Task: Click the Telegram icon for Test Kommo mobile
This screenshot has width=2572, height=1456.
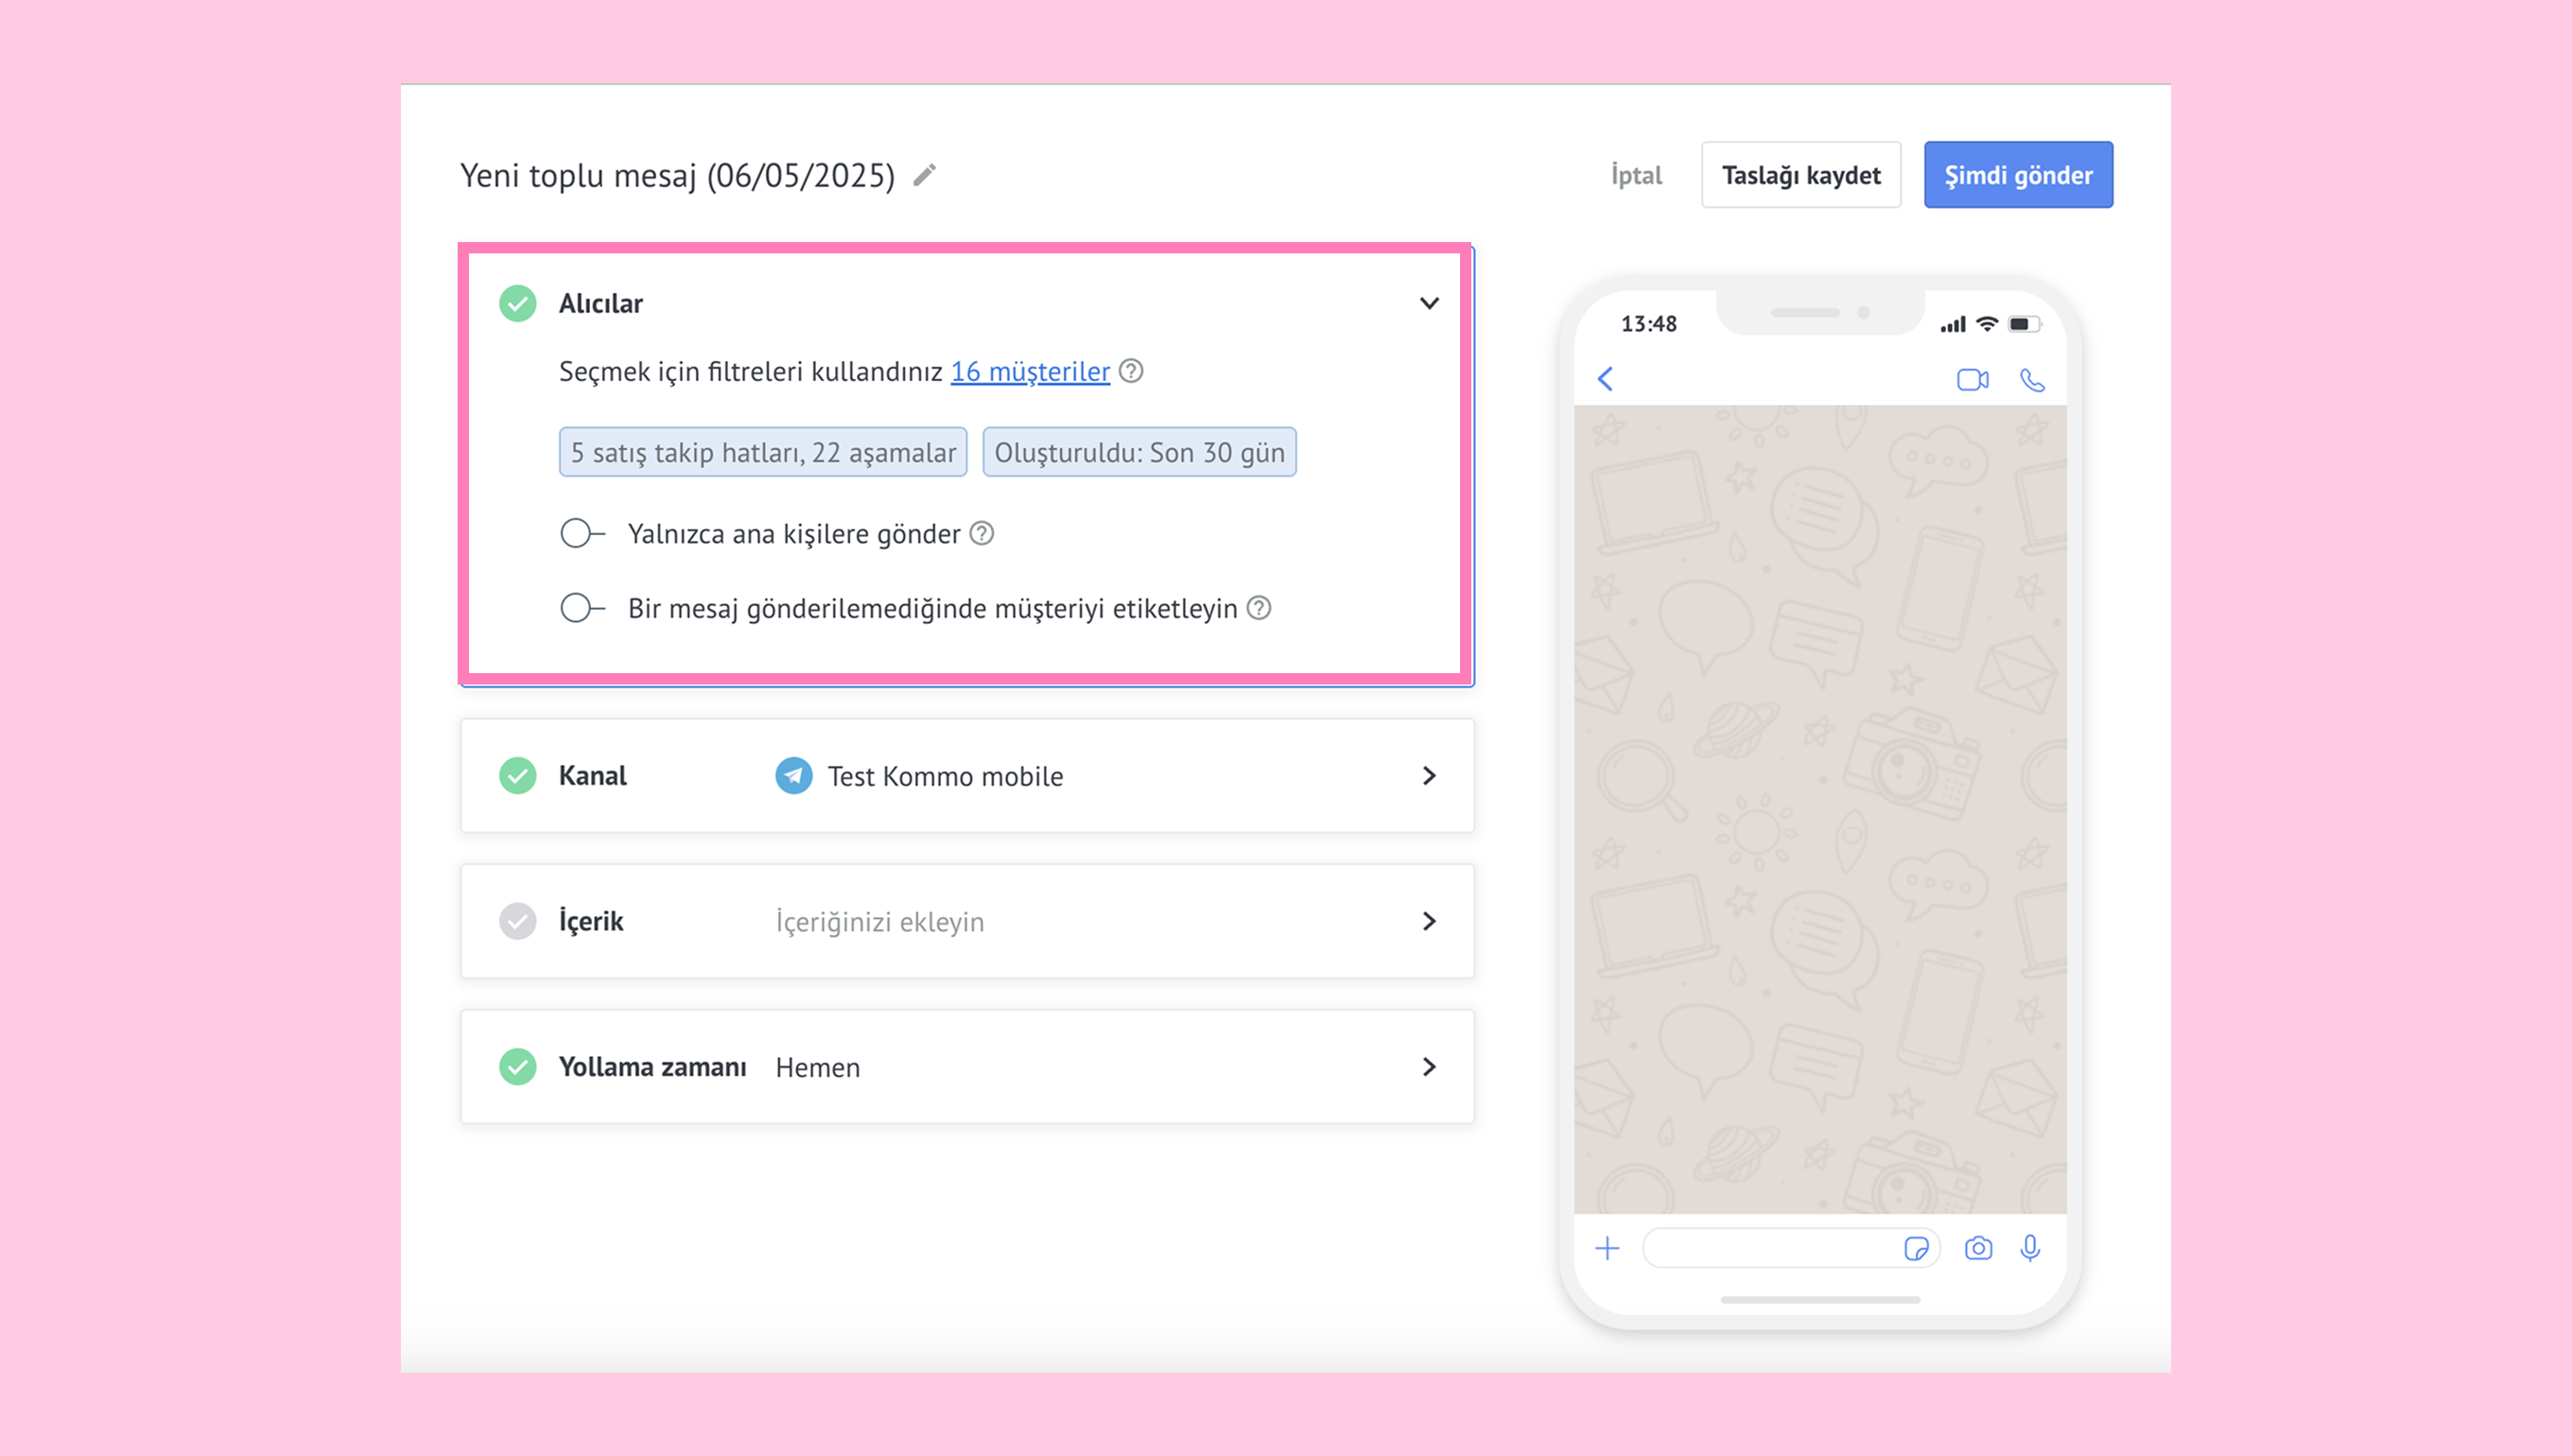Action: point(794,775)
